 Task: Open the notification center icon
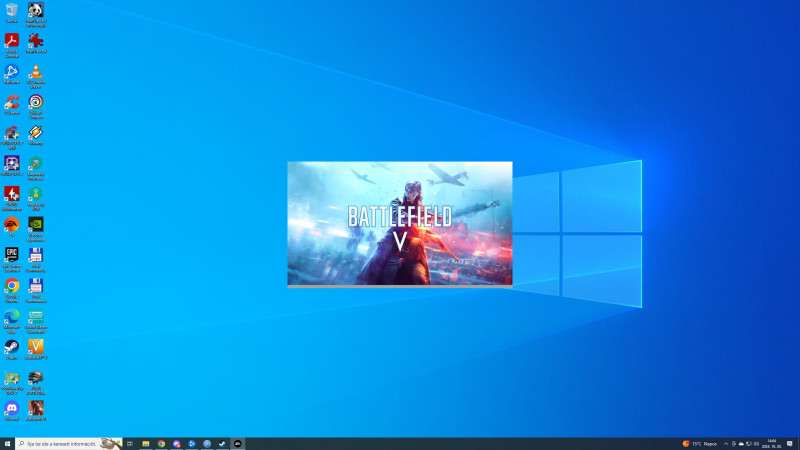click(790, 444)
